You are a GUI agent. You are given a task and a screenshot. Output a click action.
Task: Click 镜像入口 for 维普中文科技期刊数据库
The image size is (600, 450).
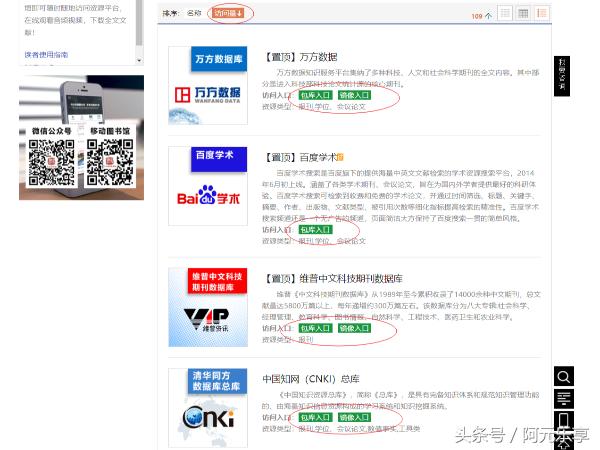click(354, 328)
